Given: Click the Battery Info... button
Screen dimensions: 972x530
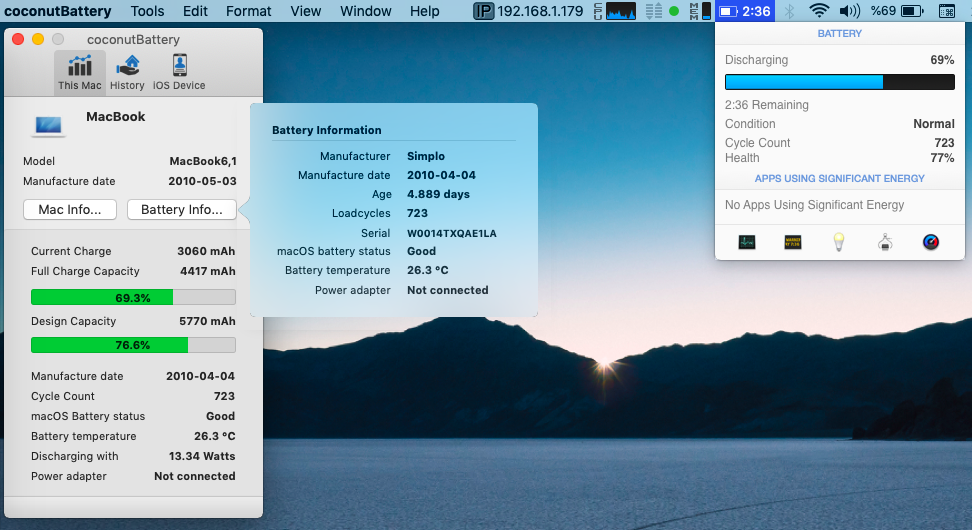Looking at the screenshot, I should 182,210.
